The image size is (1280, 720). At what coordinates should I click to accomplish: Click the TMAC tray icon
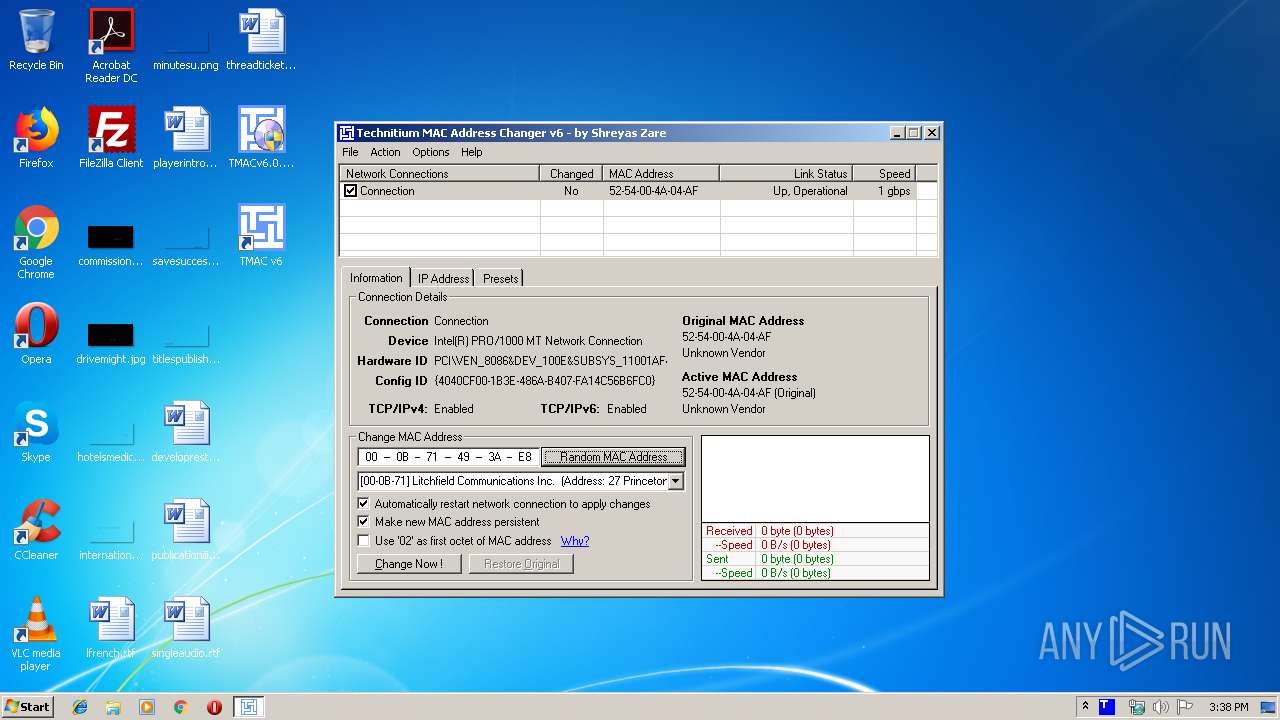tap(1107, 707)
